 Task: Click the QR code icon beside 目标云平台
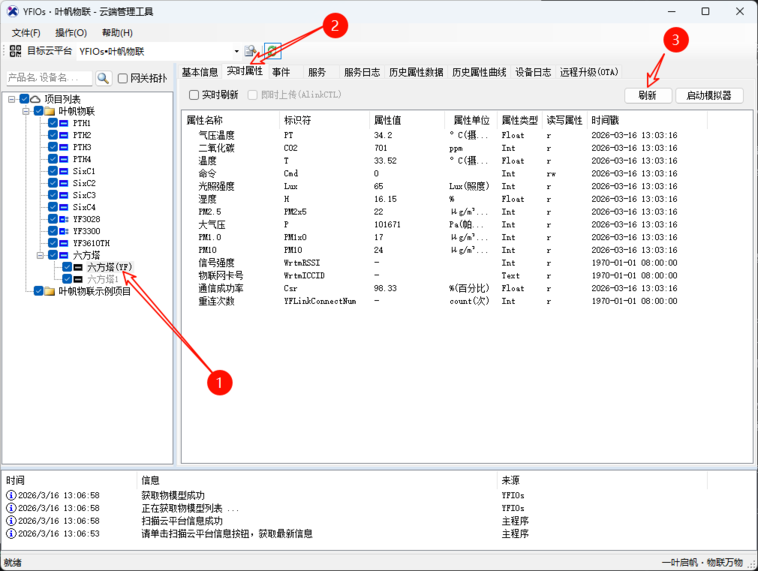click(15, 51)
